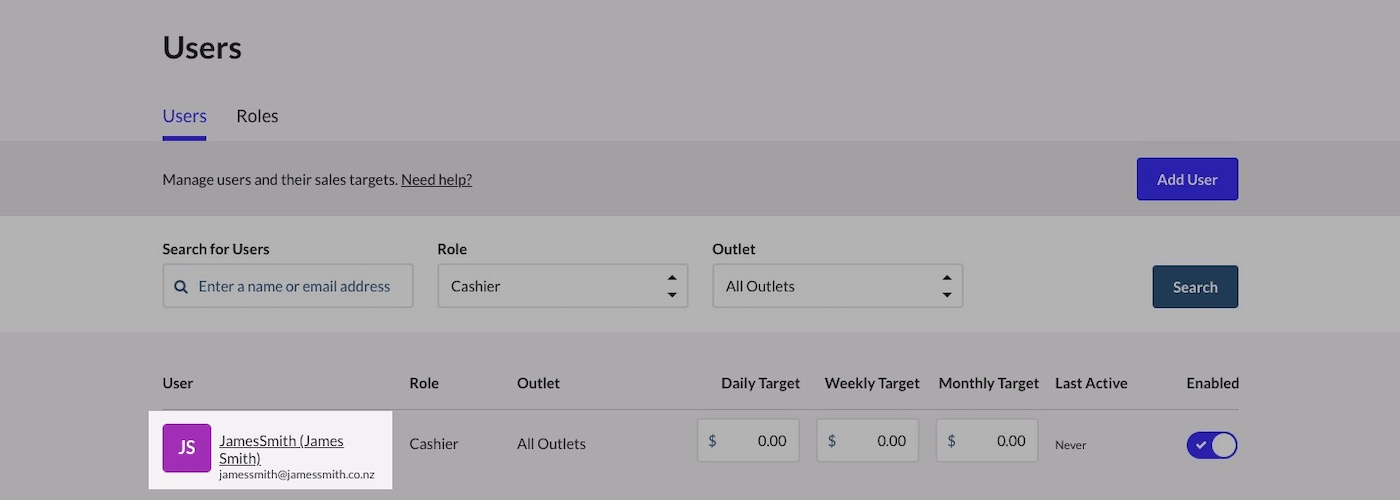This screenshot has height=500, width=1400.
Task: Click the Role dropdown up-down arrows
Action: pyautogui.click(x=672, y=286)
